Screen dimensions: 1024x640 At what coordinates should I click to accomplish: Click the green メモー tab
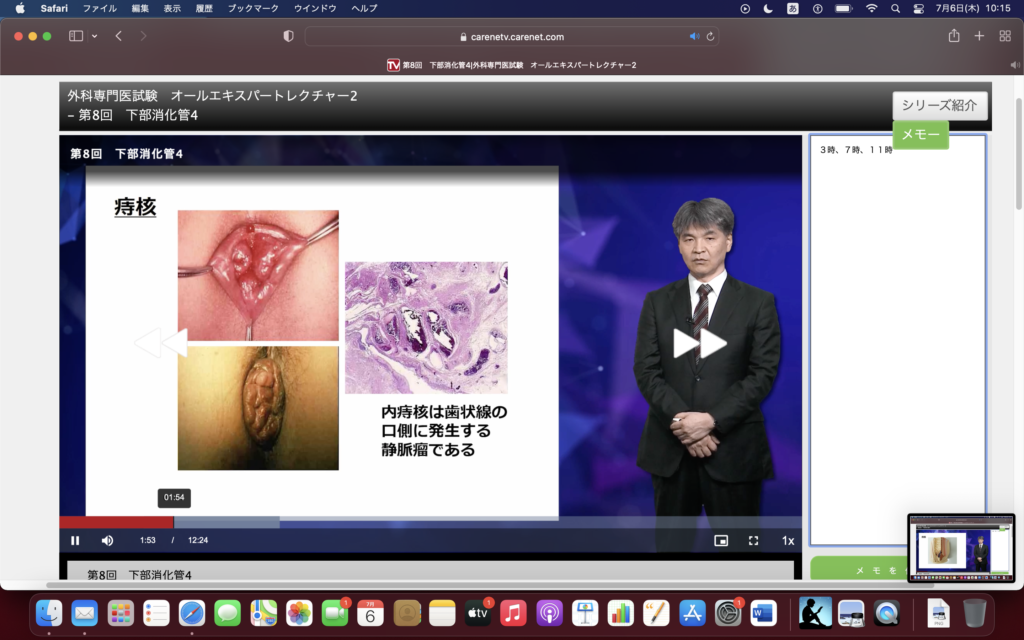920,135
